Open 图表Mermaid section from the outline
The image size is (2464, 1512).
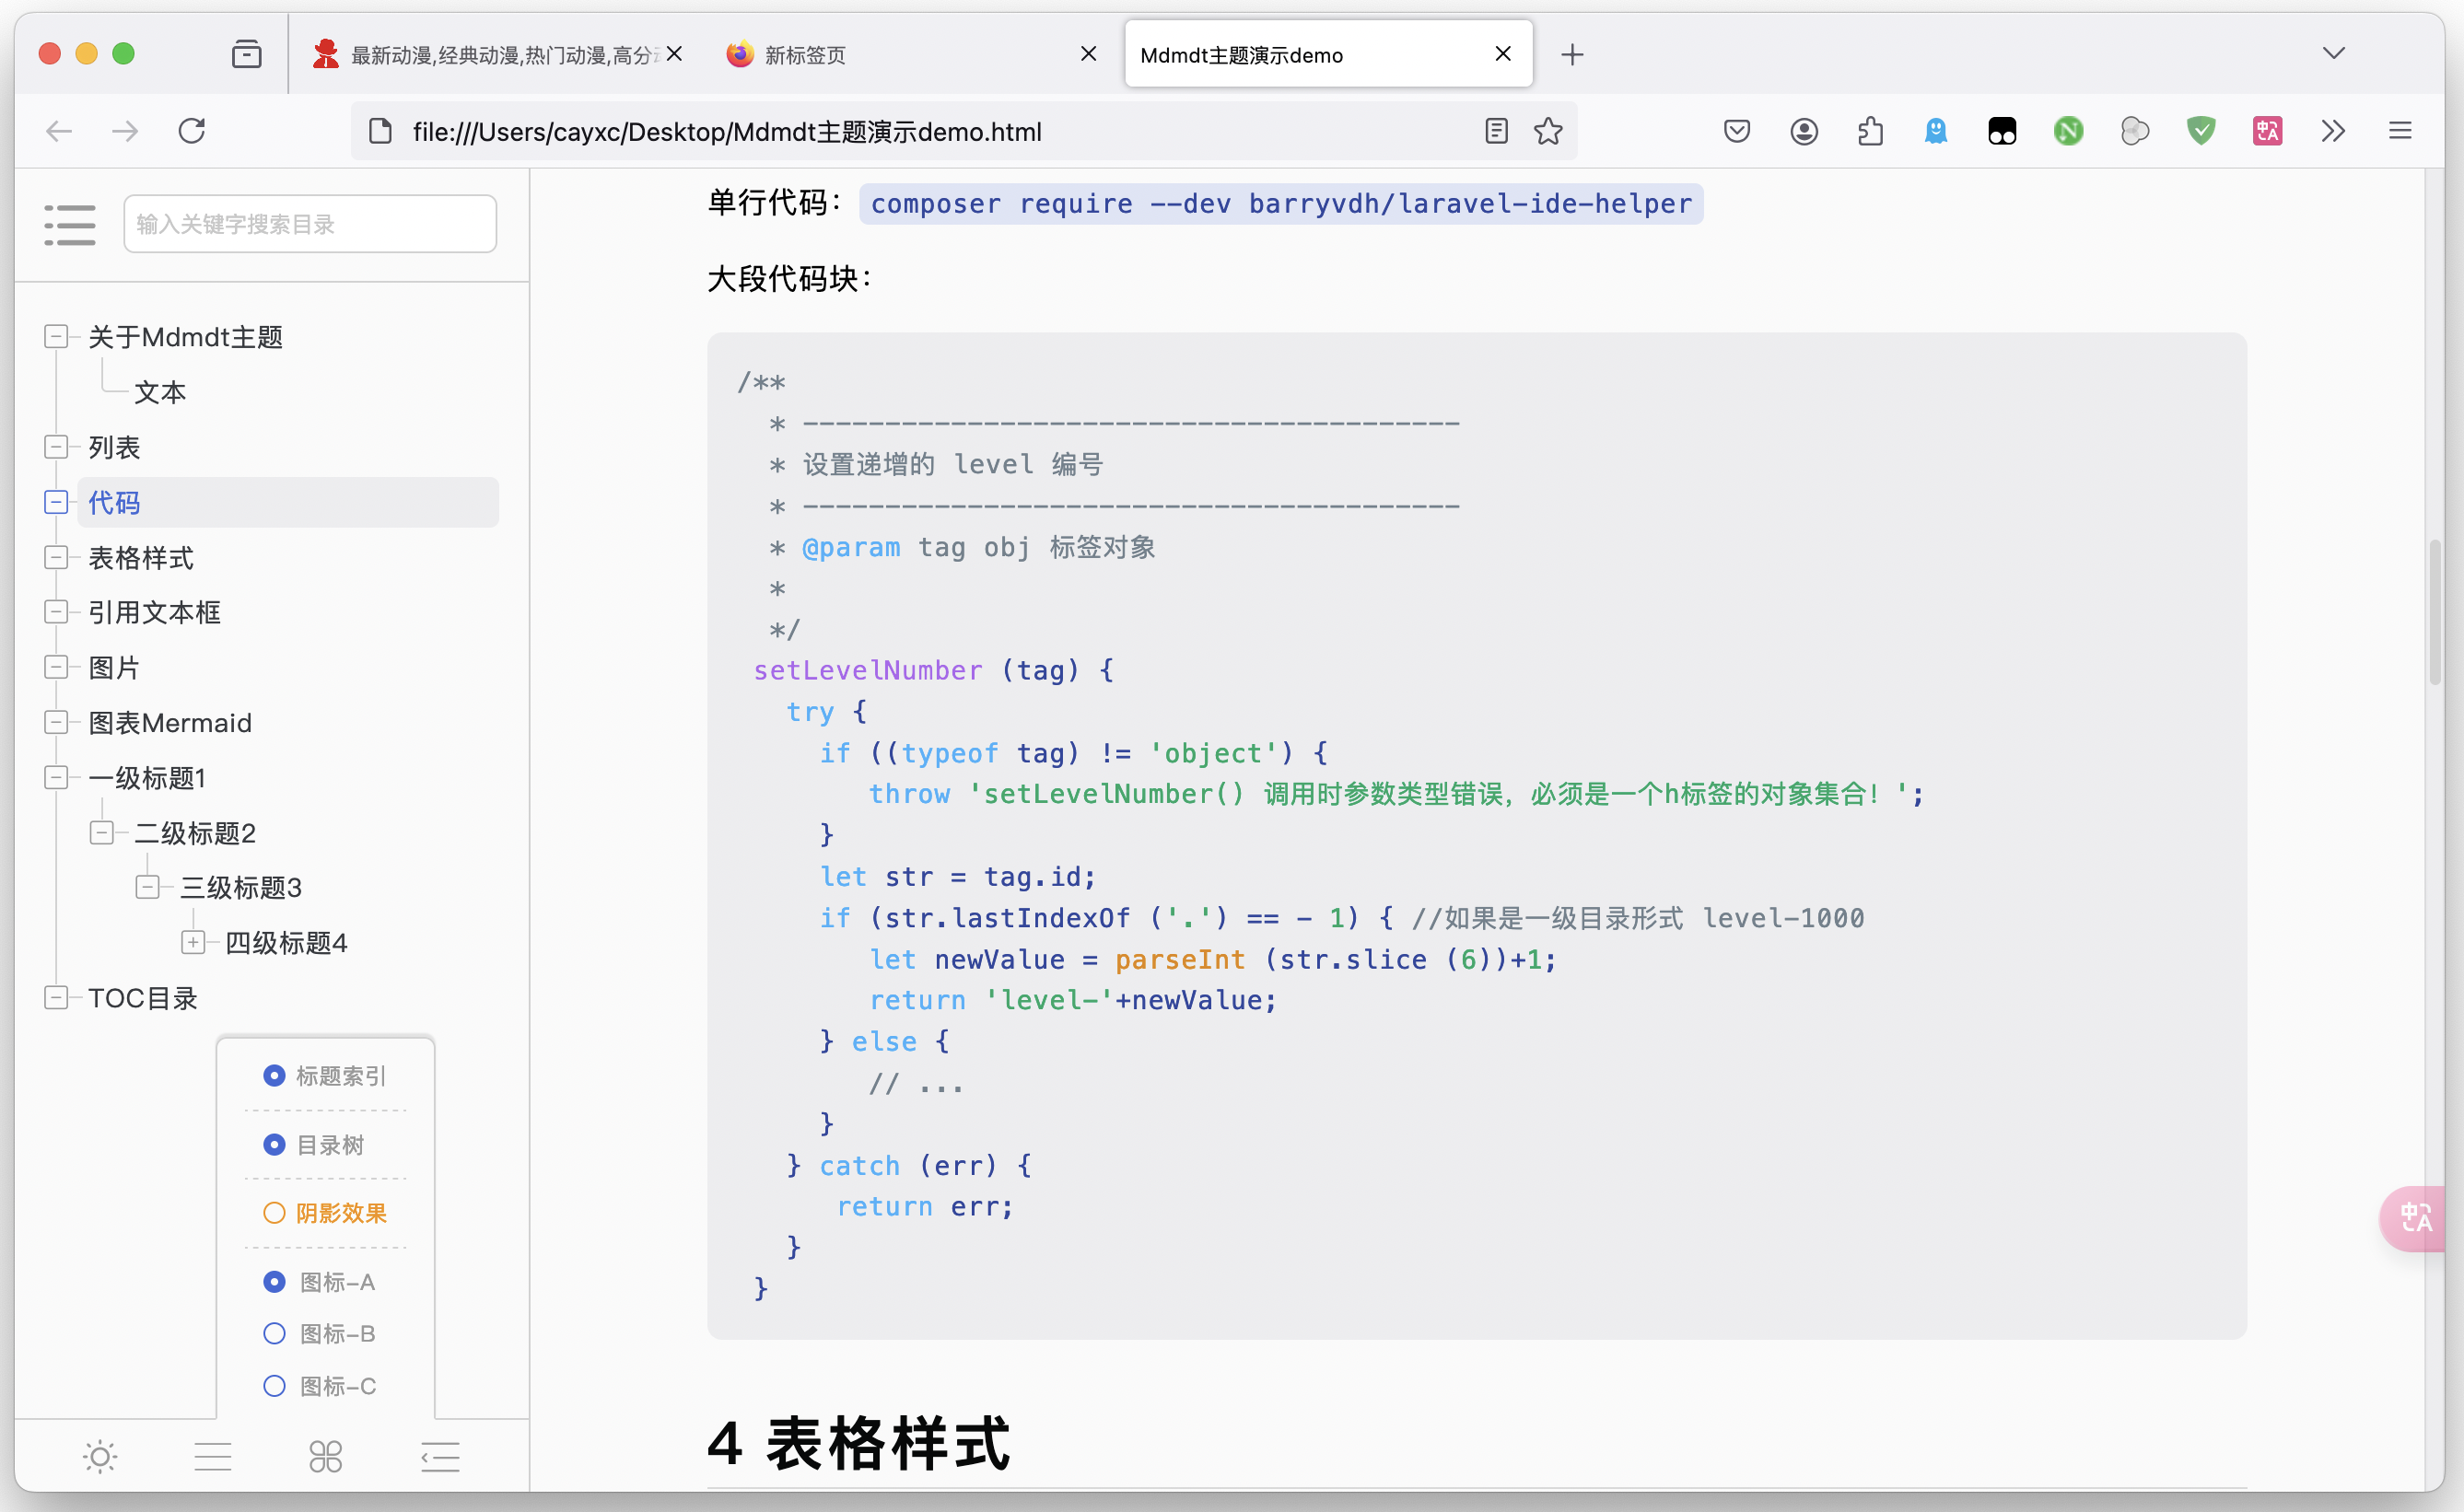pos(170,722)
